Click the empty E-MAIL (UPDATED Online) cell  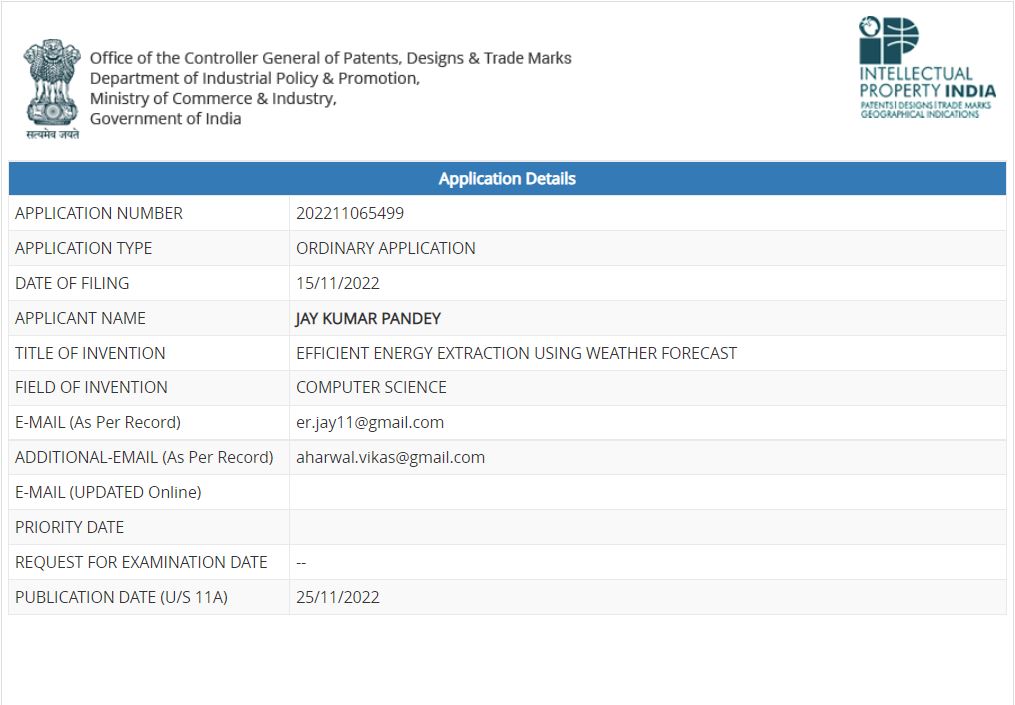(x=647, y=492)
